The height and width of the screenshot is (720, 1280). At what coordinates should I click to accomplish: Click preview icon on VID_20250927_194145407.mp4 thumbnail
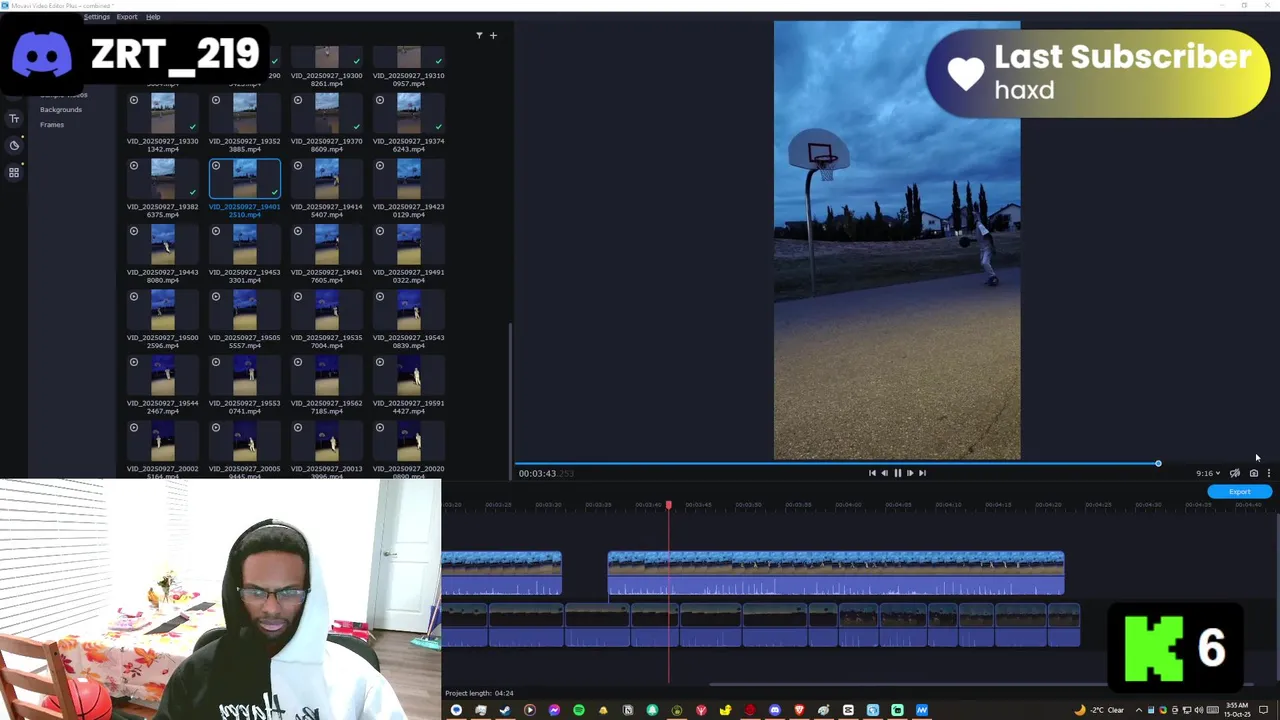pyautogui.click(x=298, y=166)
